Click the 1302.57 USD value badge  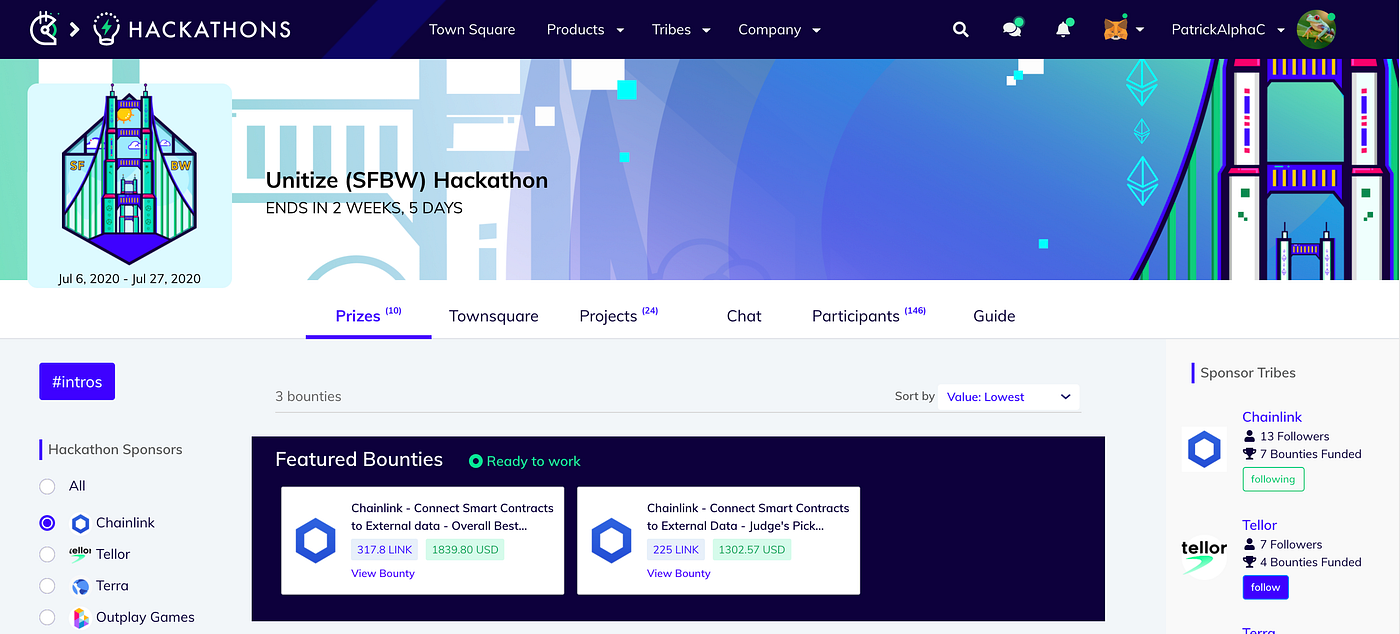pos(752,550)
